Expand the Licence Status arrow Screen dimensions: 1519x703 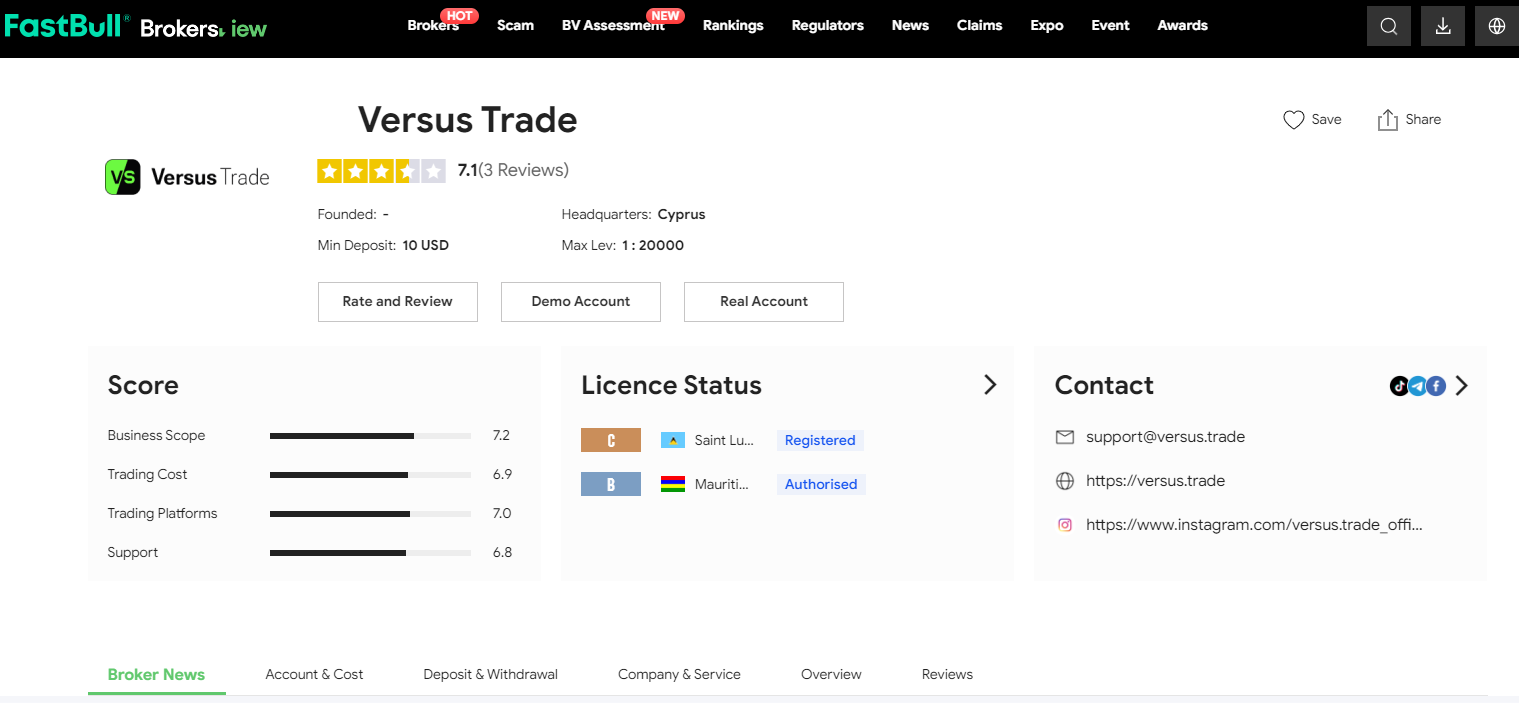pyautogui.click(x=989, y=385)
